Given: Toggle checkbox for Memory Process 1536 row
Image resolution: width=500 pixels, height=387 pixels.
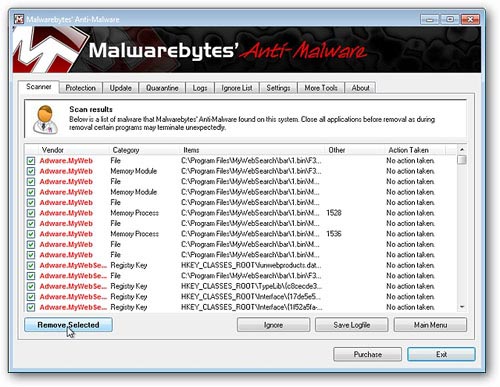Looking at the screenshot, I should point(31,234).
